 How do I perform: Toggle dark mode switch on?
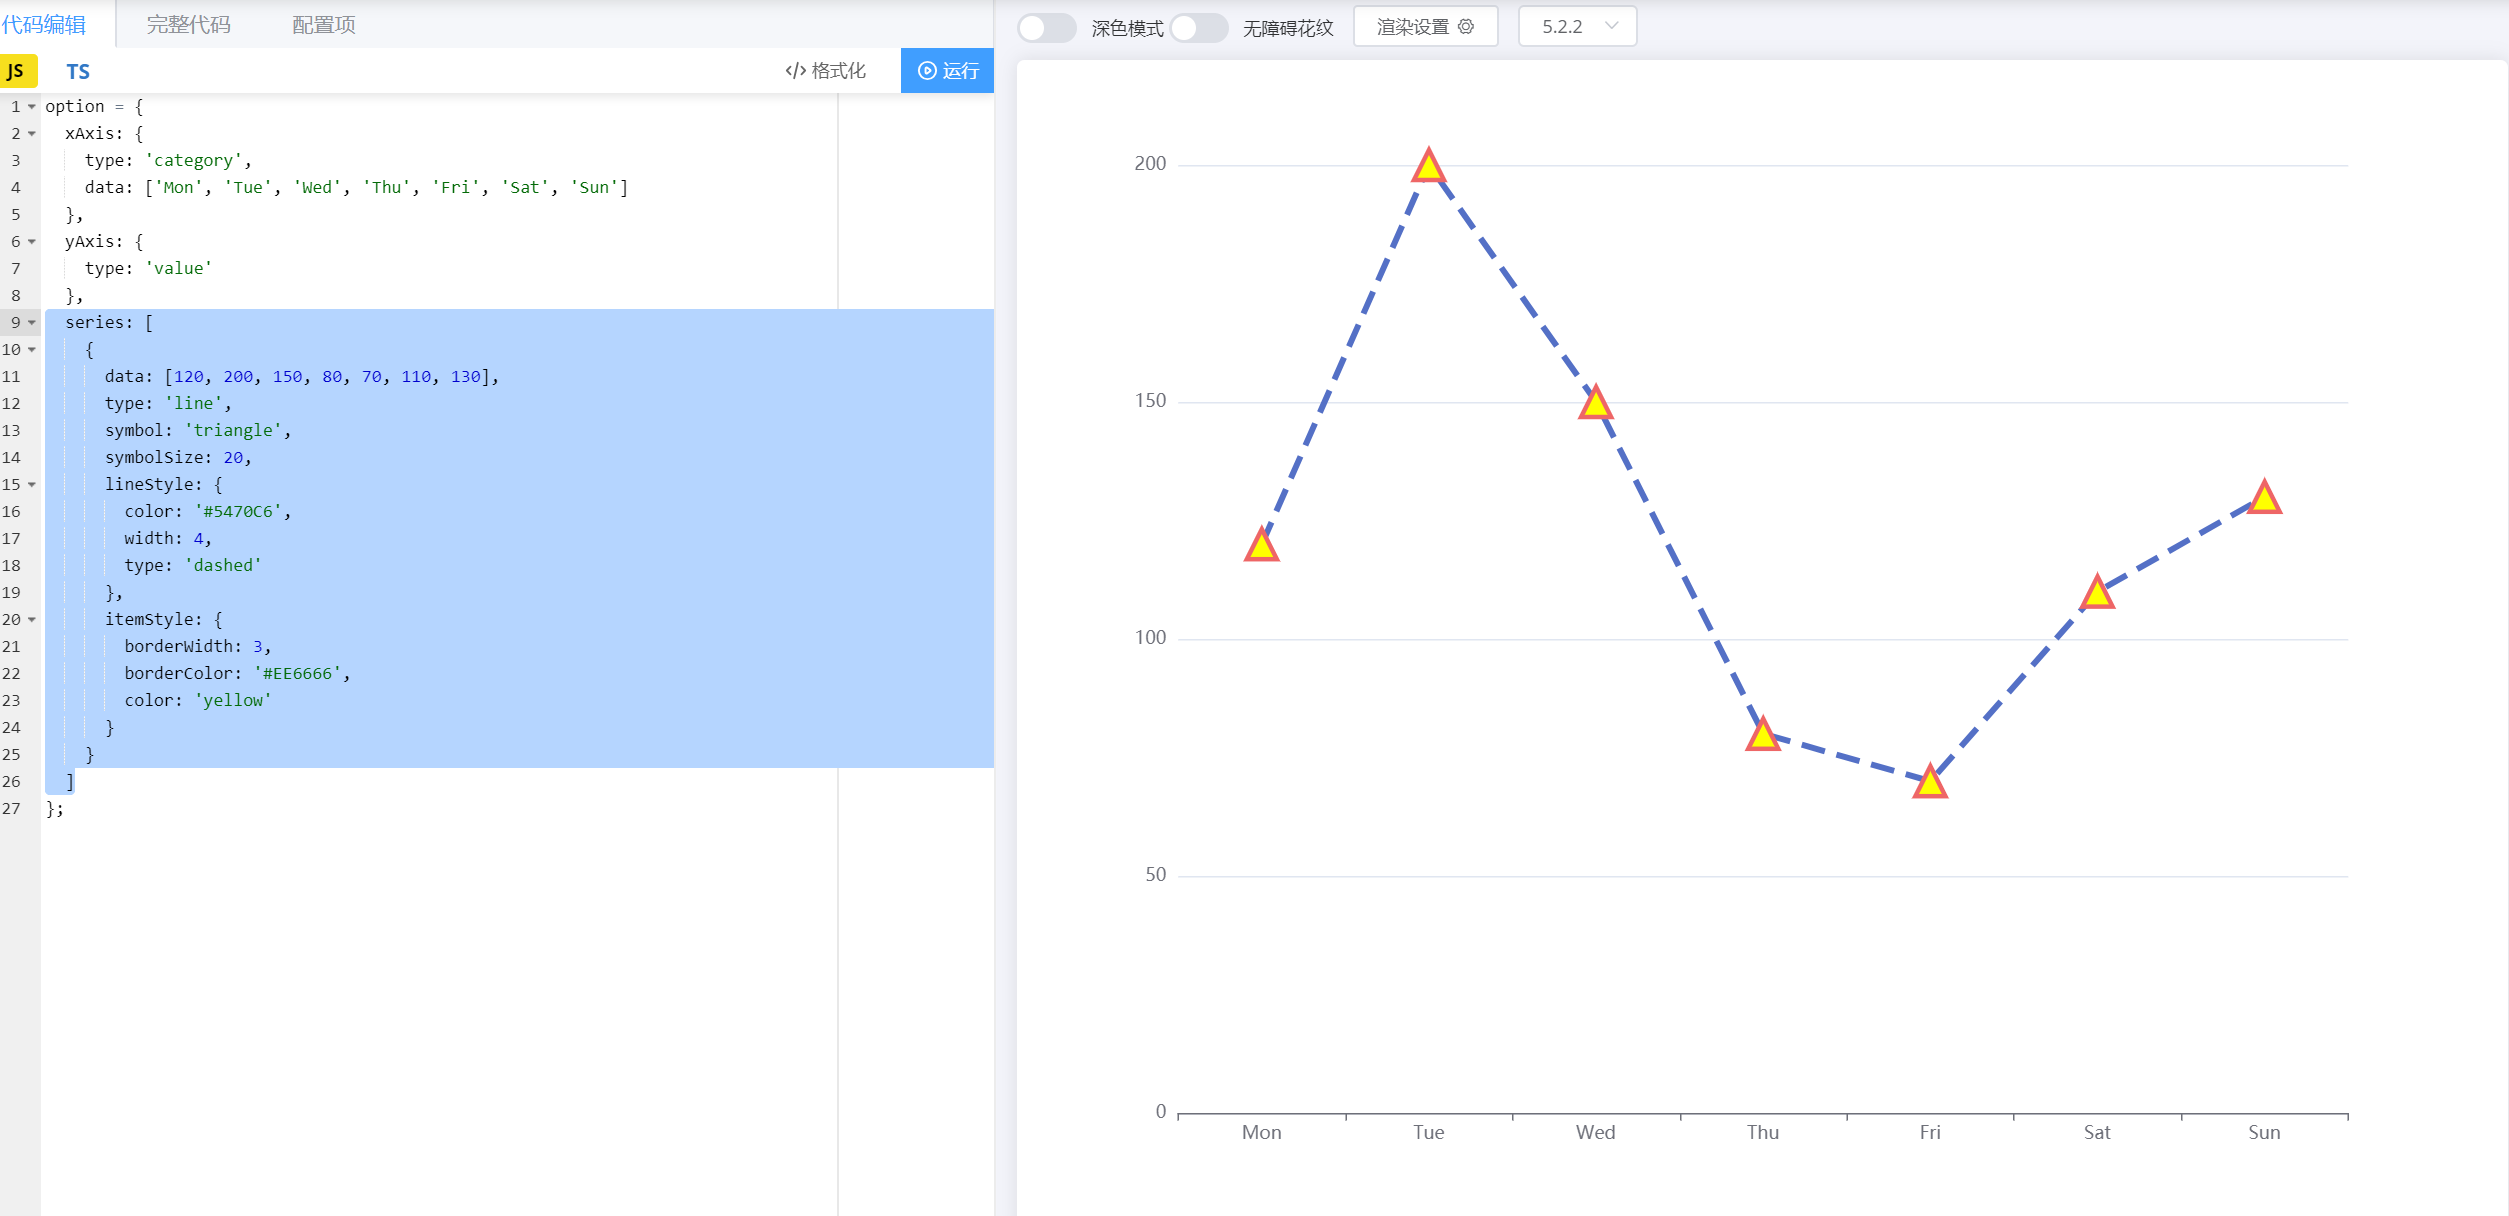point(1046,28)
